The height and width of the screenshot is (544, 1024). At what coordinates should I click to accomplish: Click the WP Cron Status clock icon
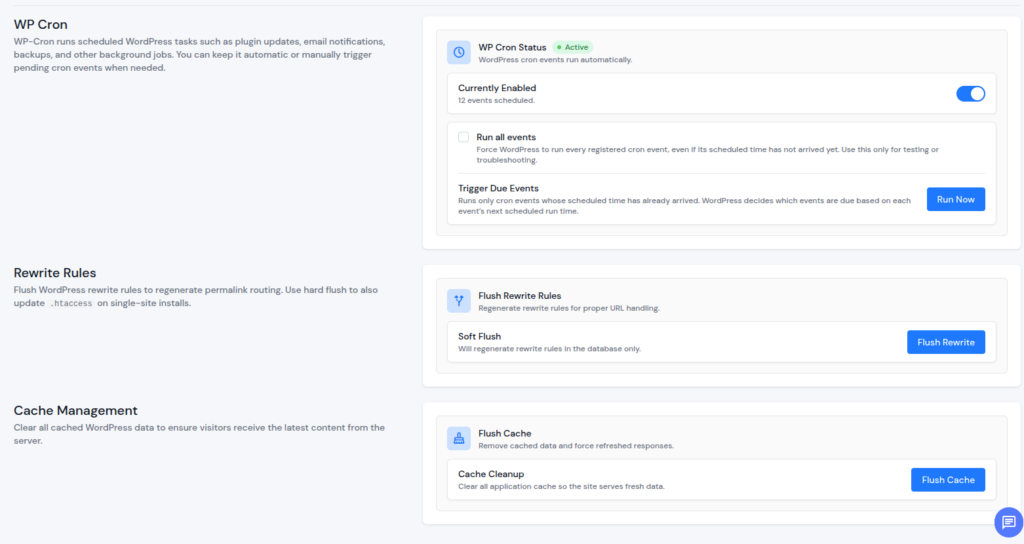coord(458,52)
